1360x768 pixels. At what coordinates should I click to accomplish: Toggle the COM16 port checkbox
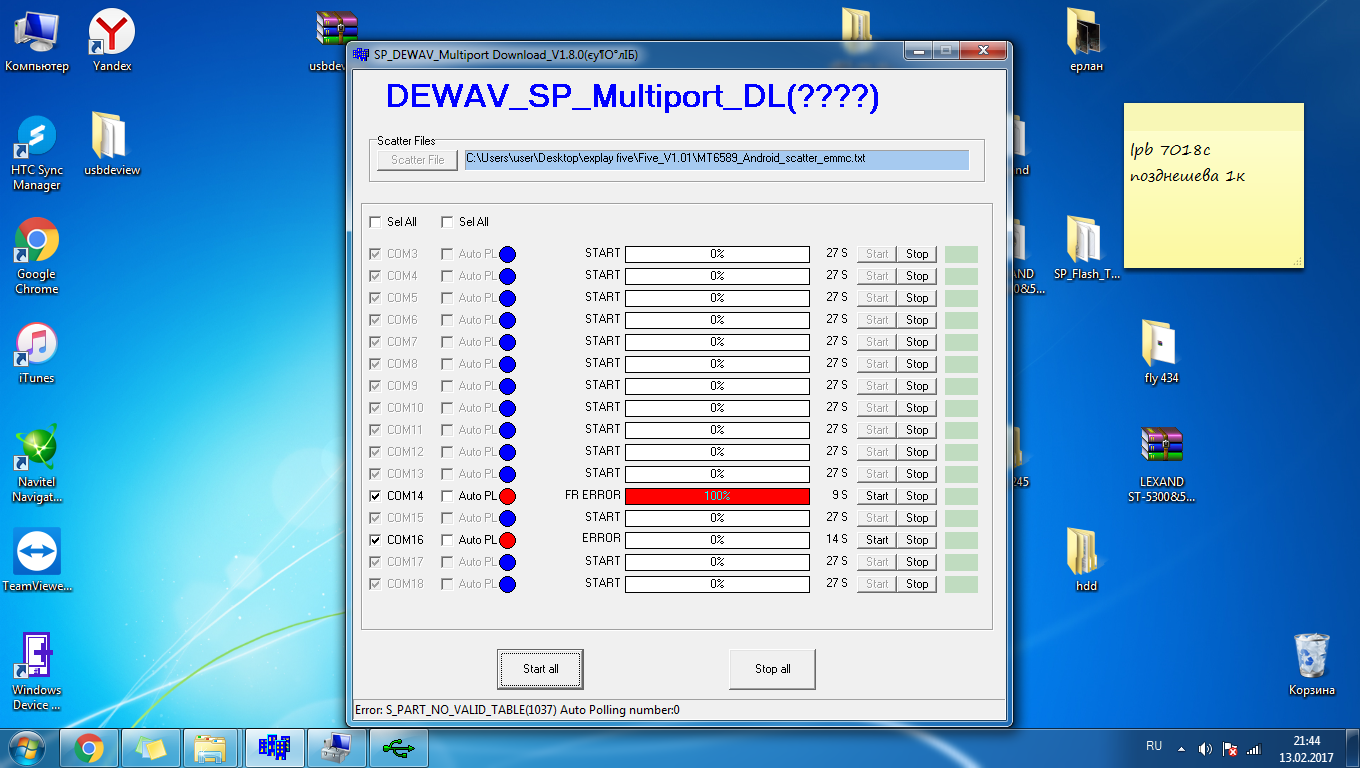pos(375,540)
